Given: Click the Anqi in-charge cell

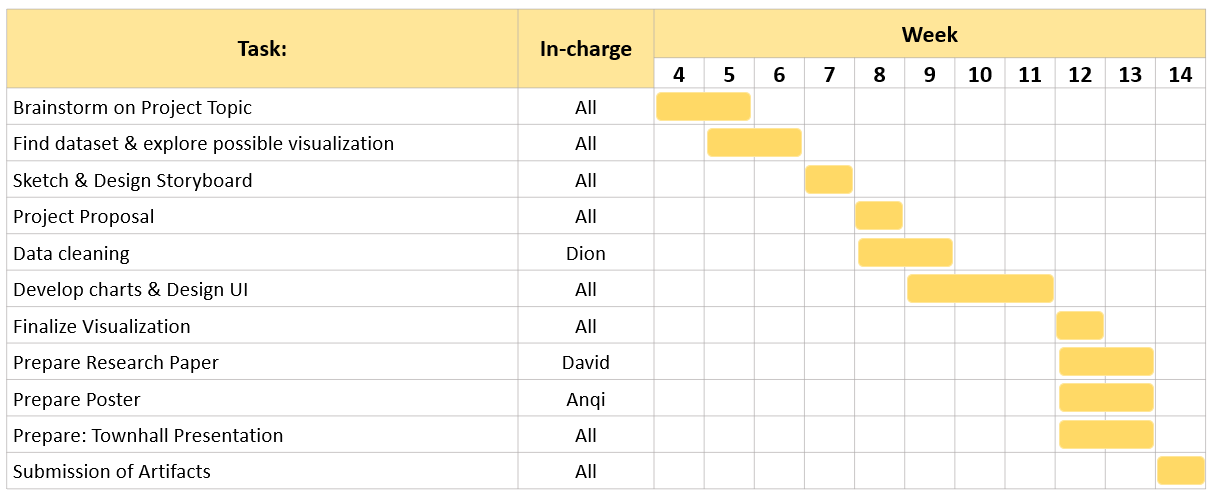Looking at the screenshot, I should click(x=586, y=399).
